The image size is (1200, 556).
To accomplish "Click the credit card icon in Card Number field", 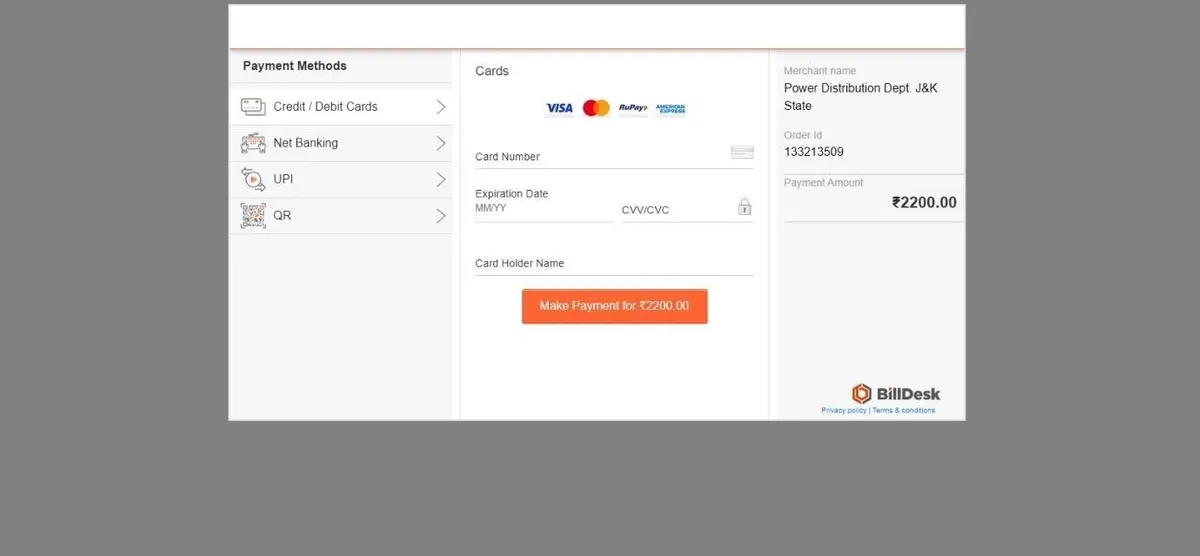I will [x=742, y=152].
